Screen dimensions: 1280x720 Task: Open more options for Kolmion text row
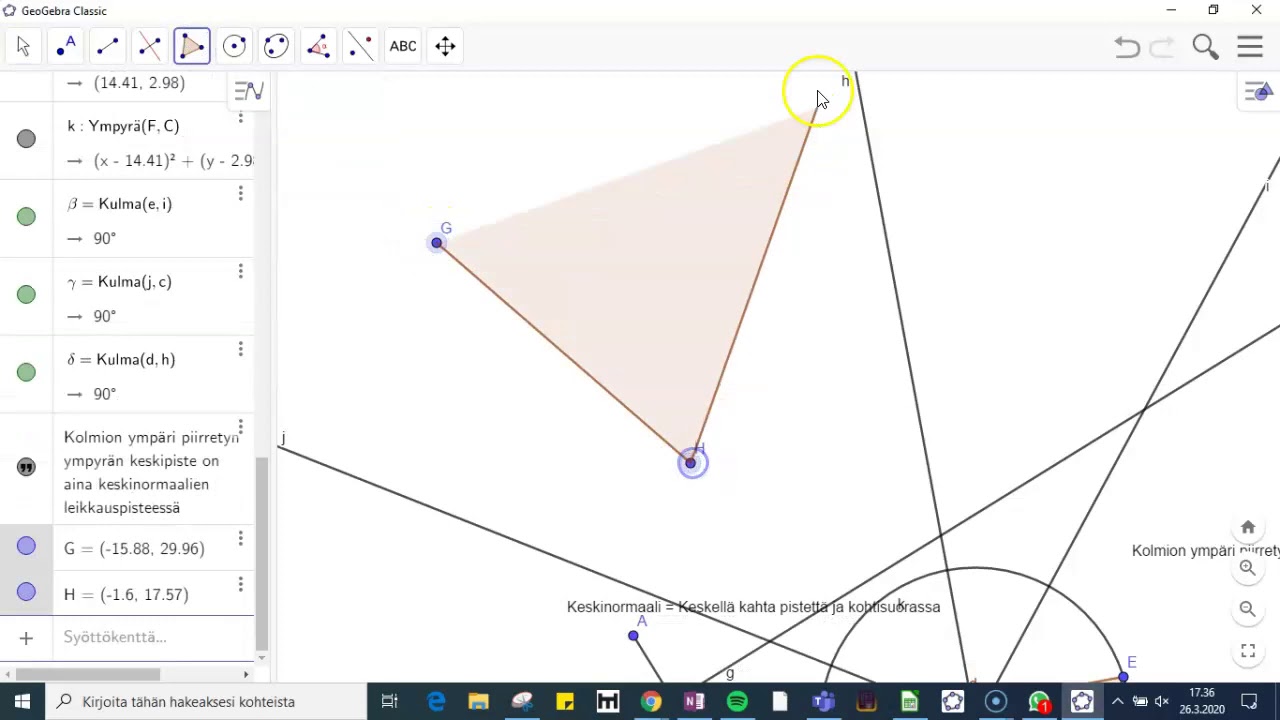[x=240, y=427]
